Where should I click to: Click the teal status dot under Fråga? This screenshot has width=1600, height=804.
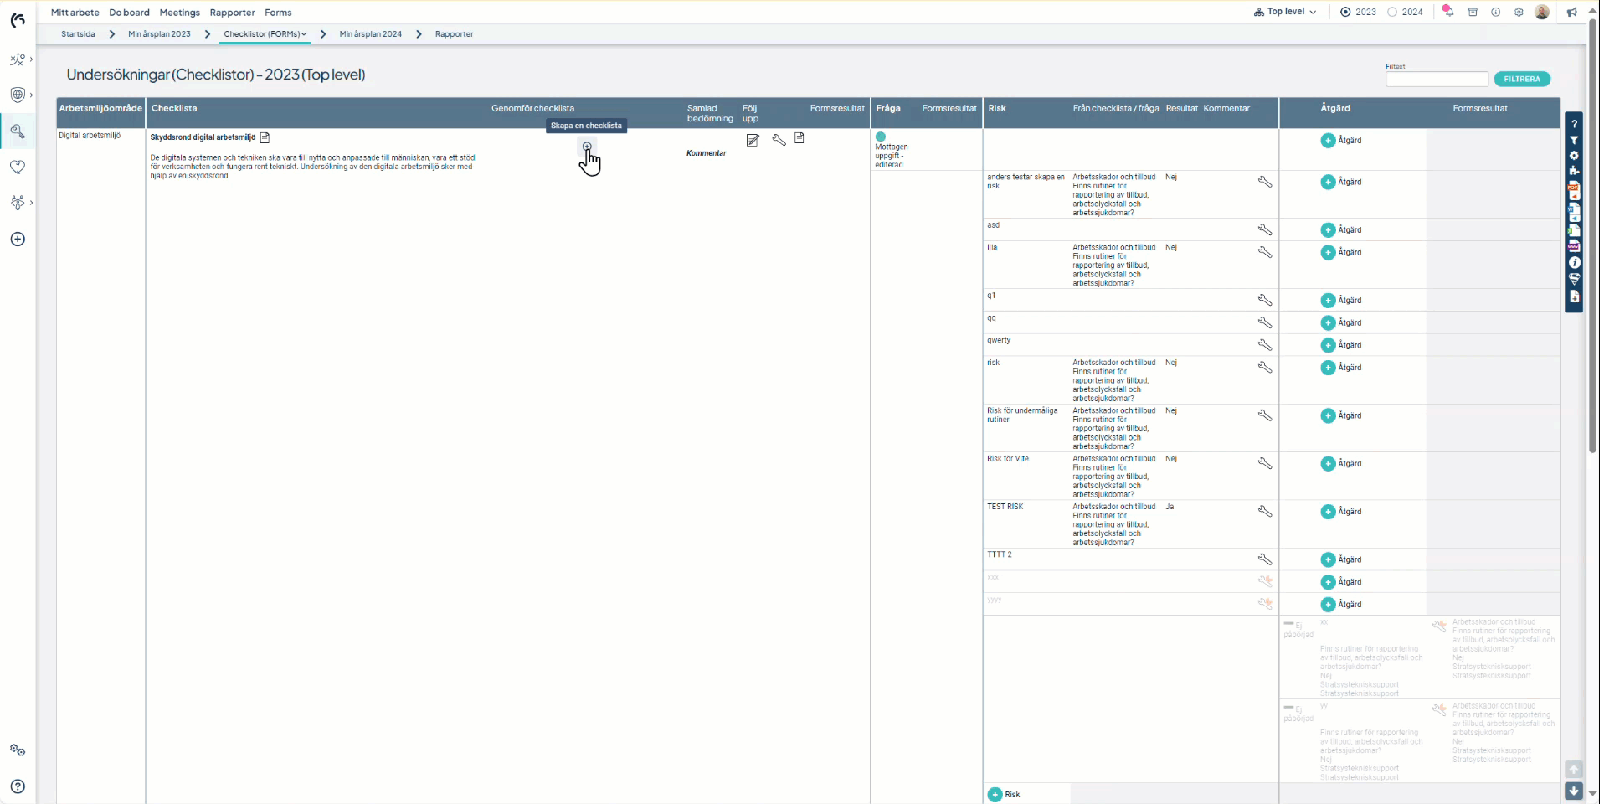[x=881, y=137]
